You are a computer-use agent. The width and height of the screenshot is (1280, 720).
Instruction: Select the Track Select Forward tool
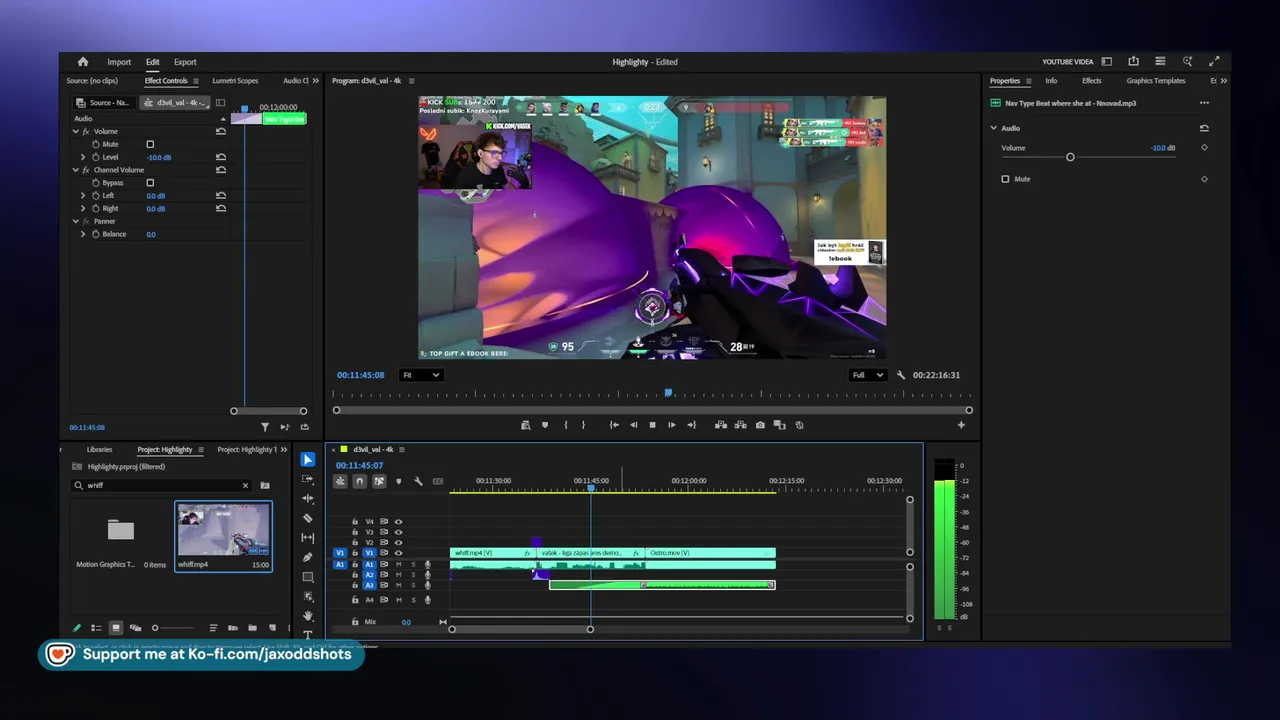(308, 479)
